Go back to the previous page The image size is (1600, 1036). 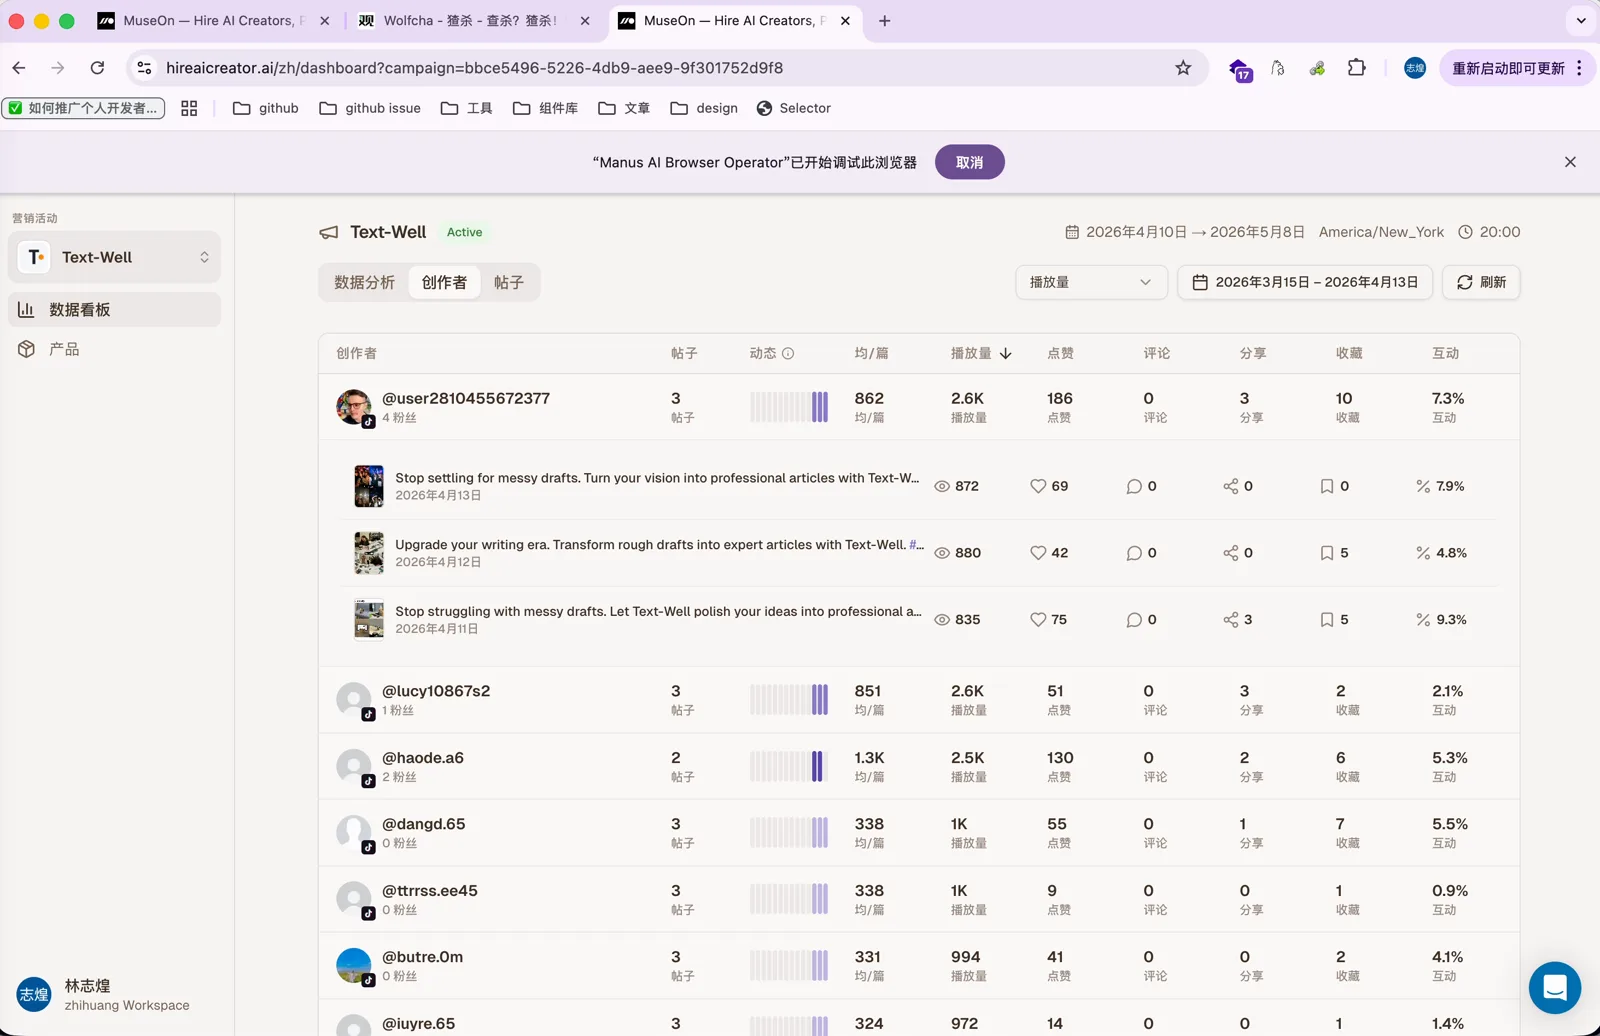click(19, 68)
